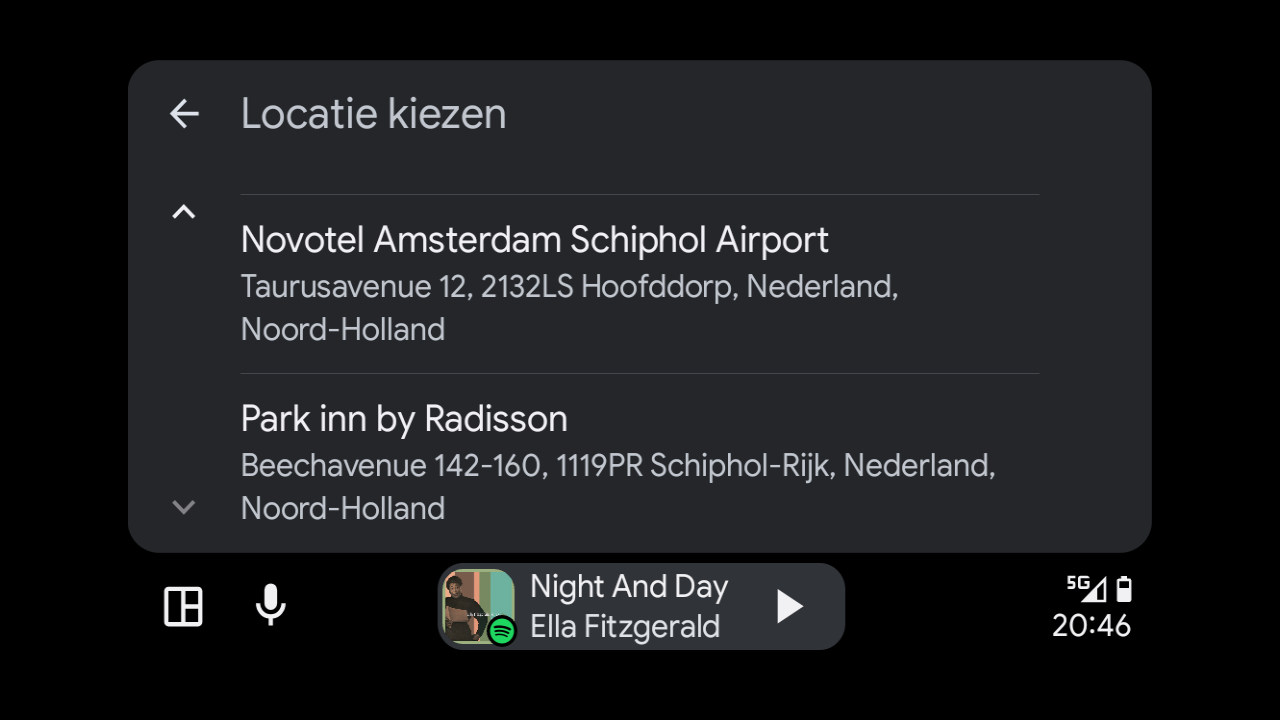Tap the 20:46 clock
The height and width of the screenshot is (720, 1280).
tap(1091, 626)
